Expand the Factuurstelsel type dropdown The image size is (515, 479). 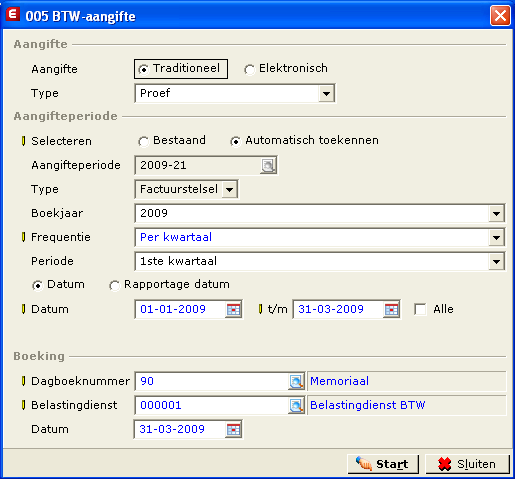[x=229, y=189]
